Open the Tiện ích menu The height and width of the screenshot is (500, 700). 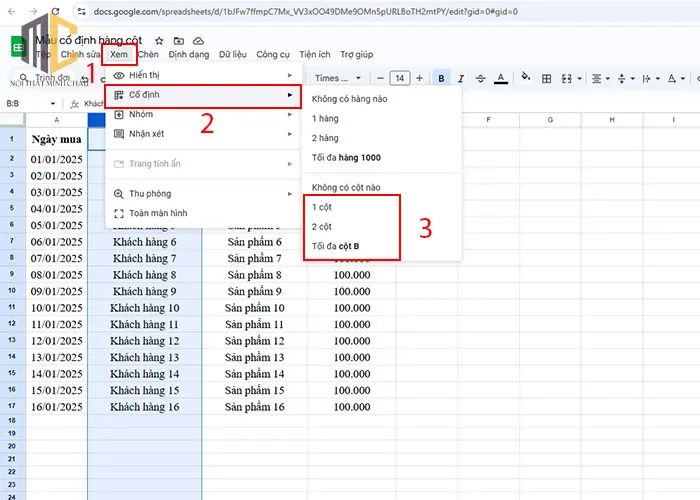click(315, 54)
